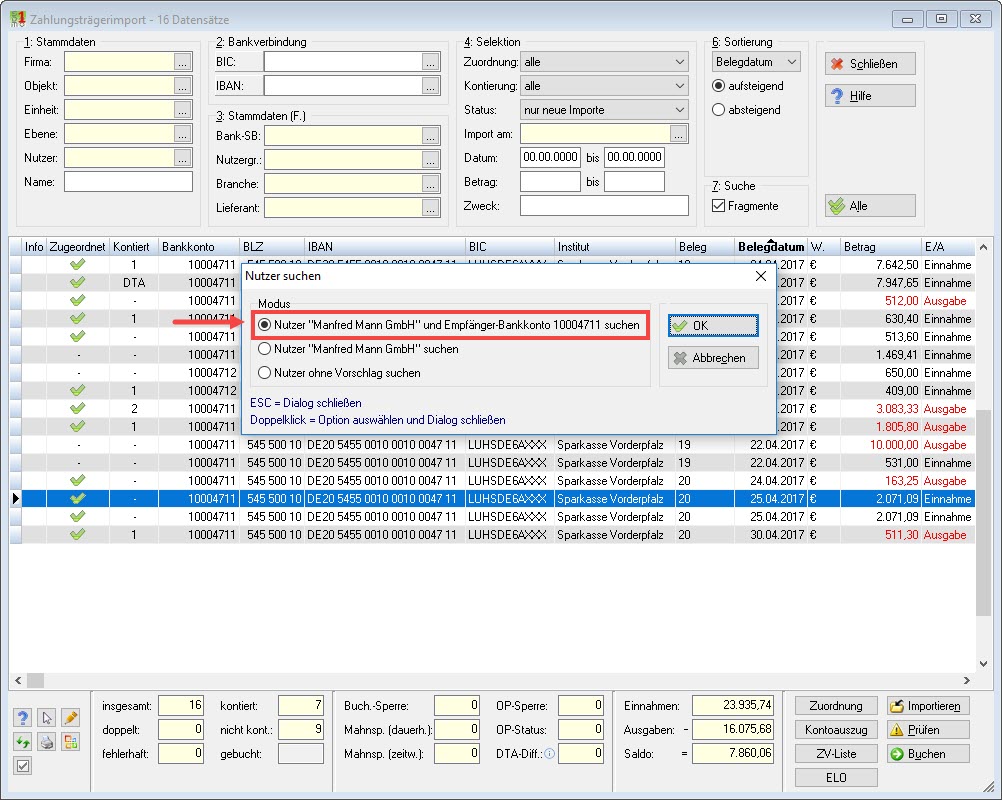Image resolution: width=1002 pixels, height=800 pixels.
Task: Select the mouse pointer tool icon
Action: [x=47, y=718]
